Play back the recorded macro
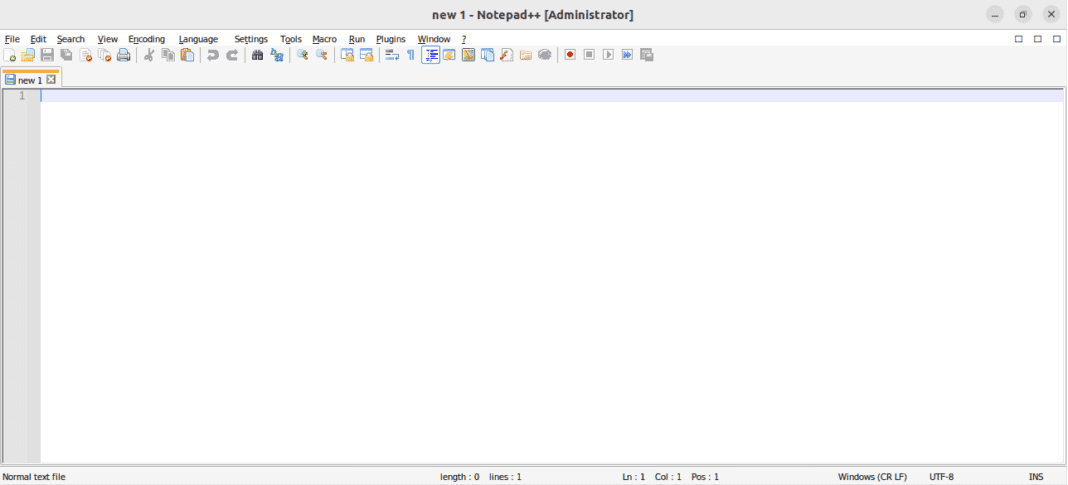The image size is (1068, 485). 608,55
